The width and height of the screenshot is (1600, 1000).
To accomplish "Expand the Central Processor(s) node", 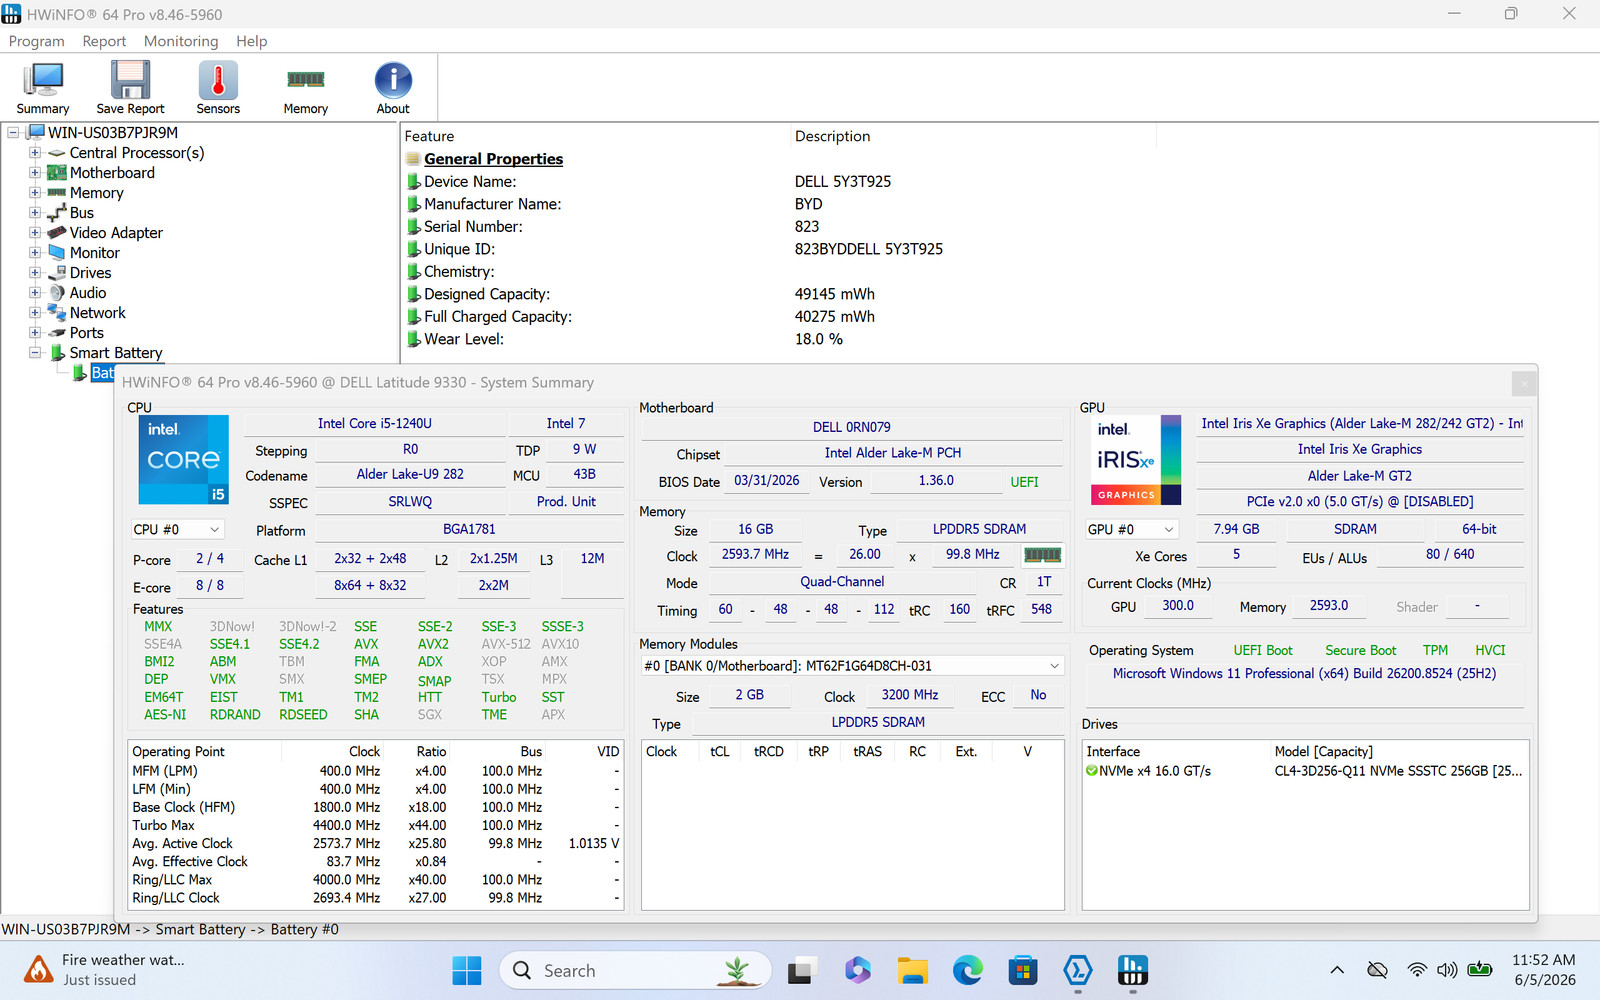I will point(35,153).
